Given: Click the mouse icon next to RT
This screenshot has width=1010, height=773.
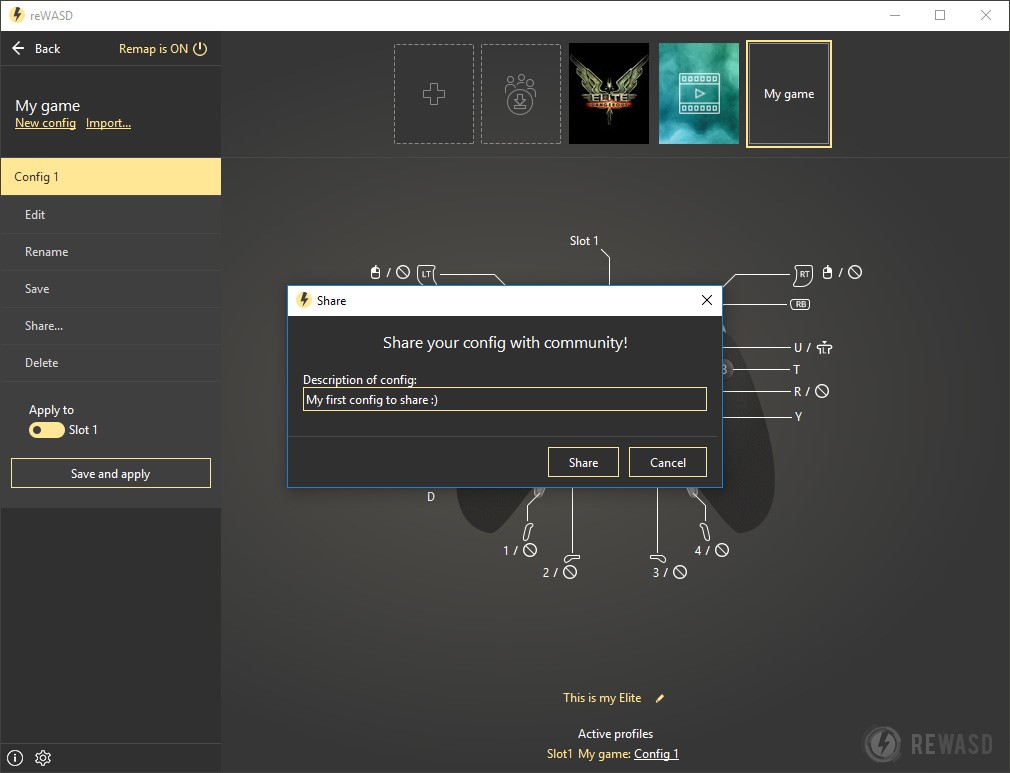Looking at the screenshot, I should point(828,272).
